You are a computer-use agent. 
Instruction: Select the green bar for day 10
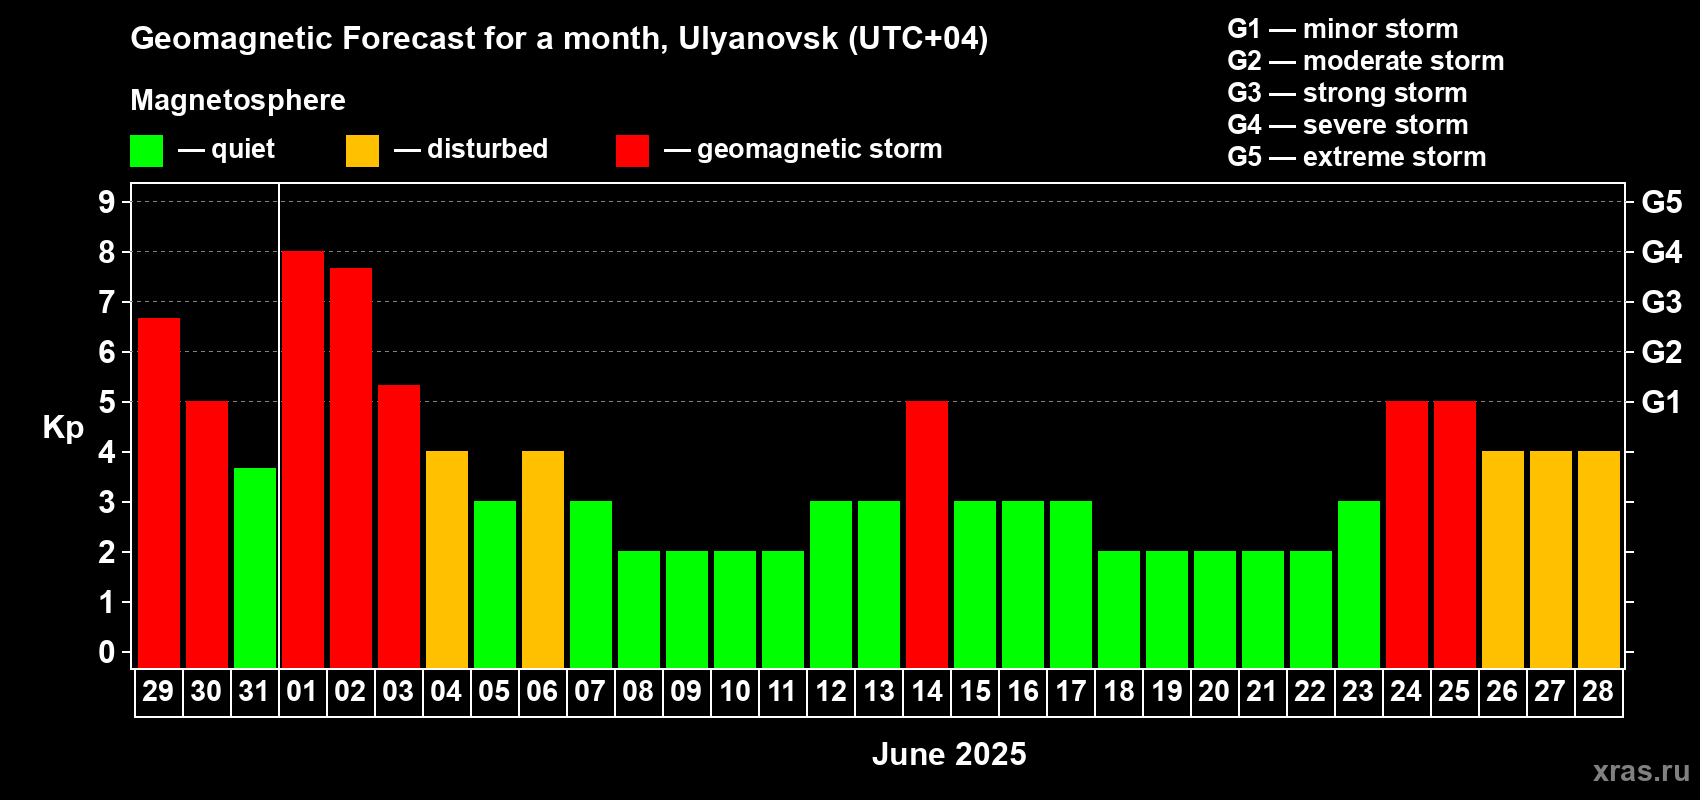point(735,610)
